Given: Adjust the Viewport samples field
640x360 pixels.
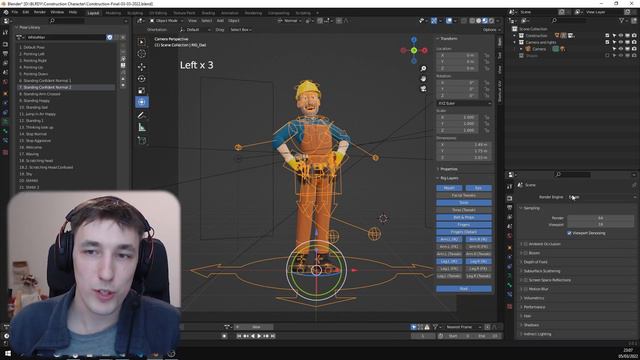Looking at the screenshot, I should 600,224.
